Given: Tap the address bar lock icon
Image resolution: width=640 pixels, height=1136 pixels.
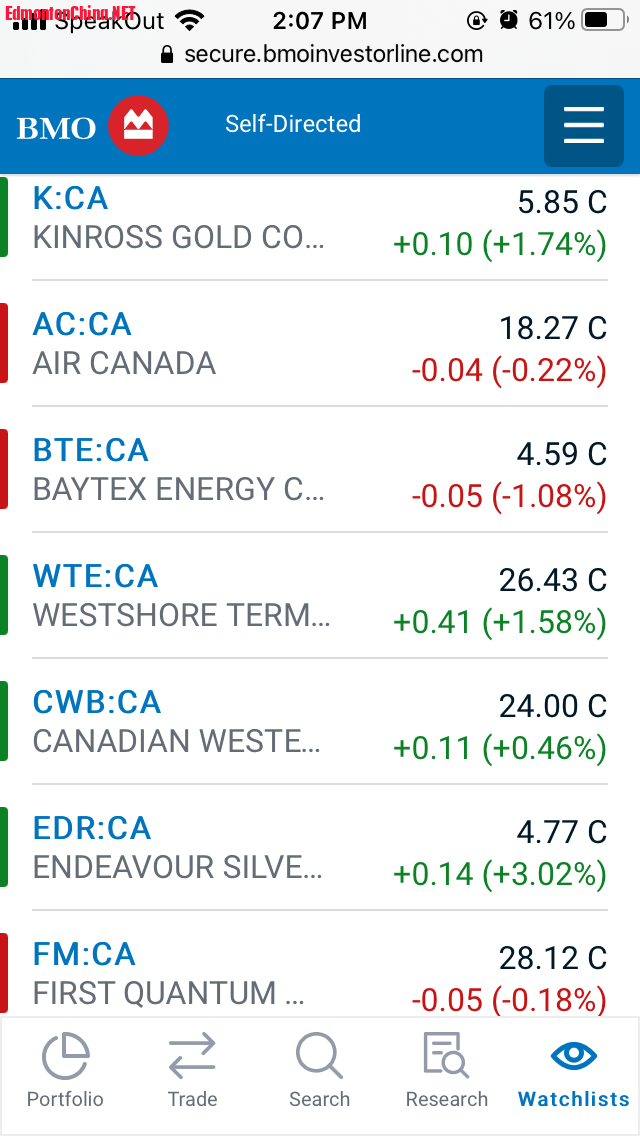Looking at the screenshot, I should pos(167,54).
